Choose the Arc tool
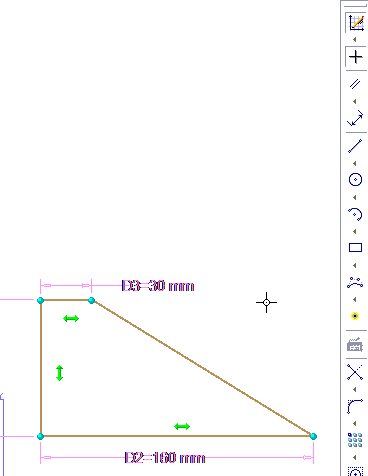Screen dimensions: 368x476 pos(355,214)
